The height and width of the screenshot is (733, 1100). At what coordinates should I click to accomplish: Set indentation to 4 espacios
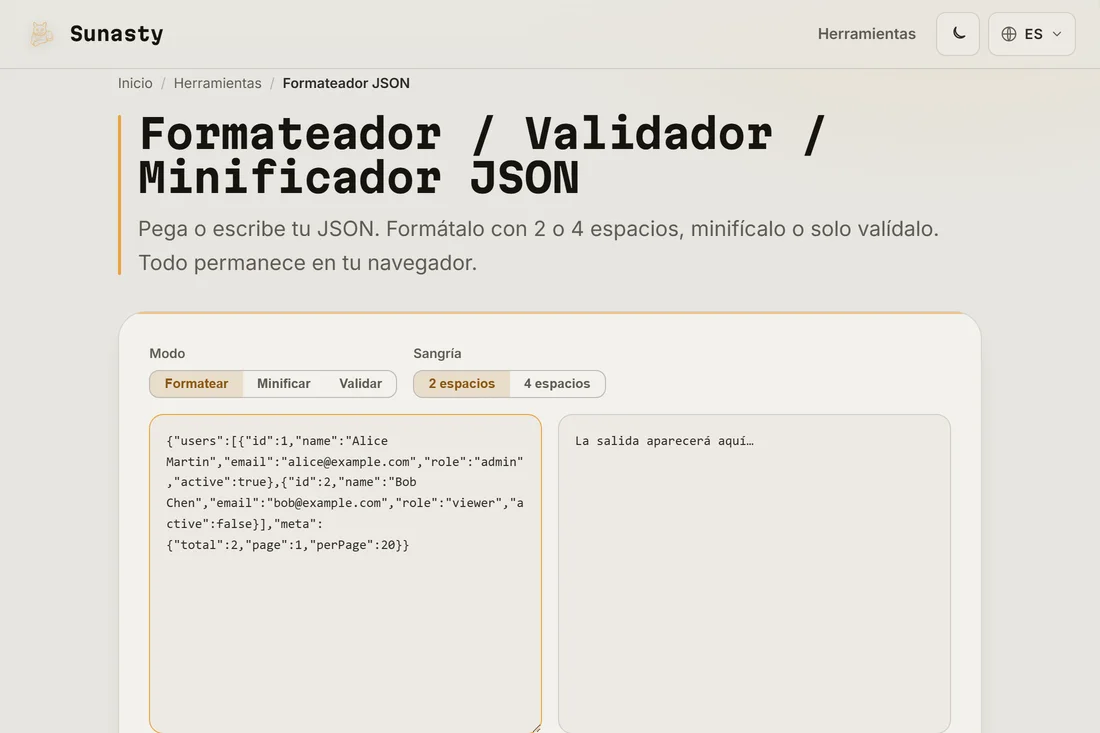pos(557,384)
